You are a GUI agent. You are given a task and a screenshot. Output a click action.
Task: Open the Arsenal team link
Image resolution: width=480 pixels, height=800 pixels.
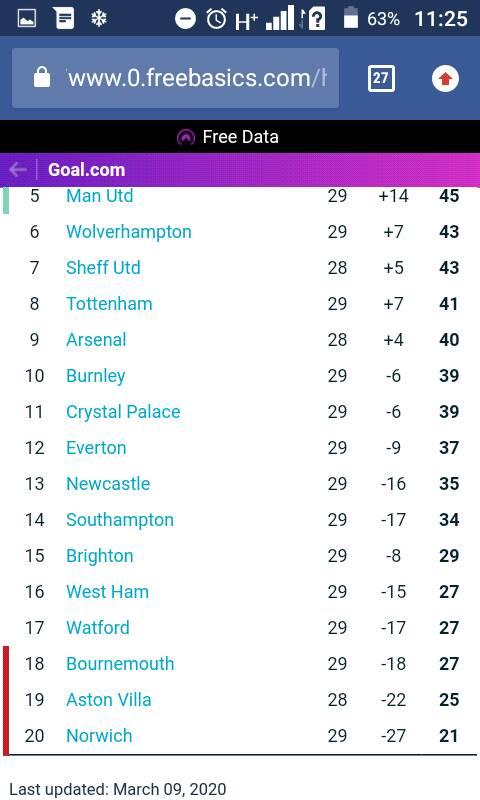coord(96,339)
